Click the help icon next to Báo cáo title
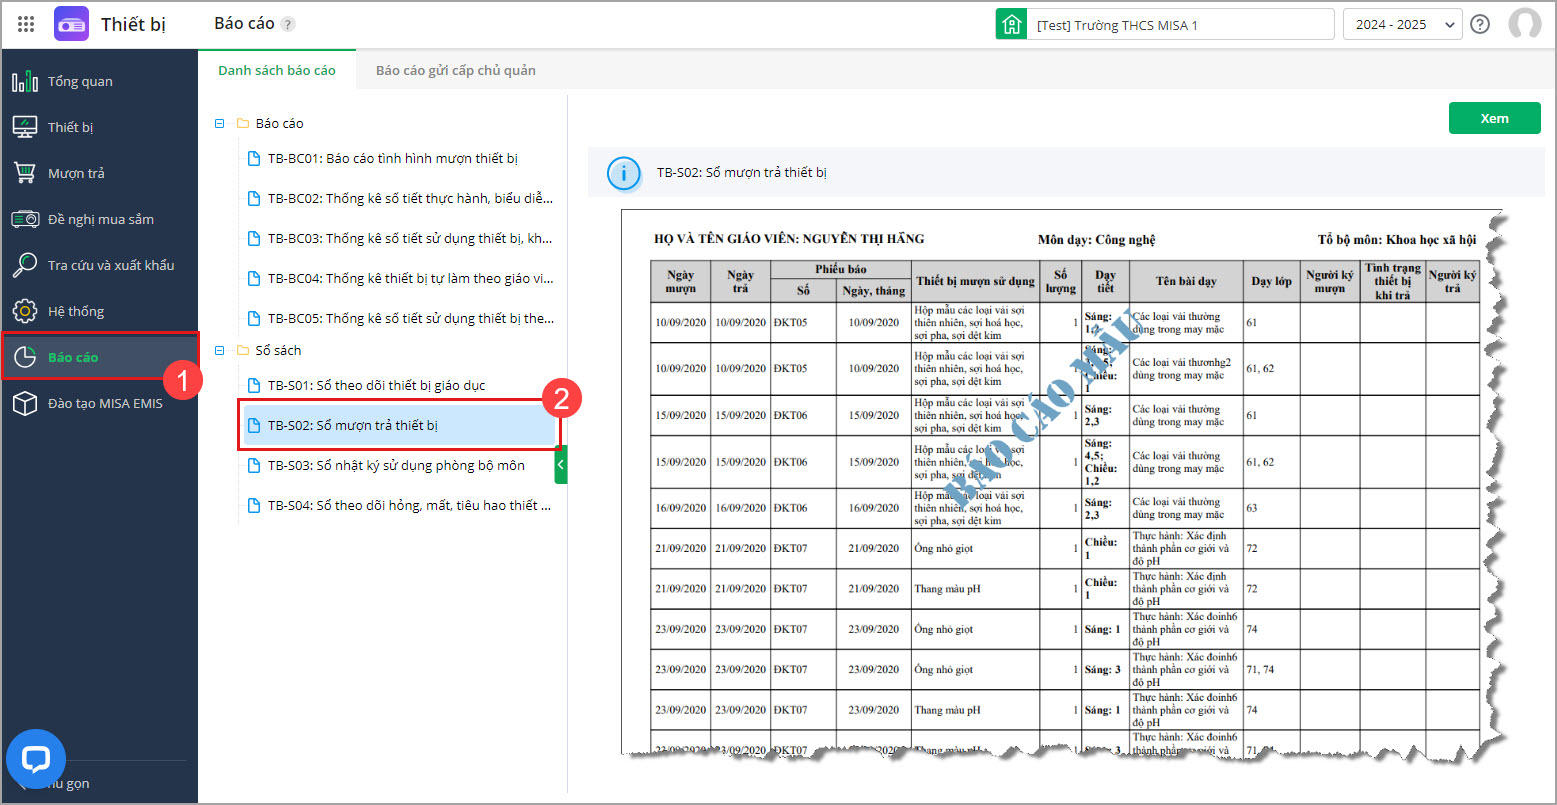 (x=288, y=25)
